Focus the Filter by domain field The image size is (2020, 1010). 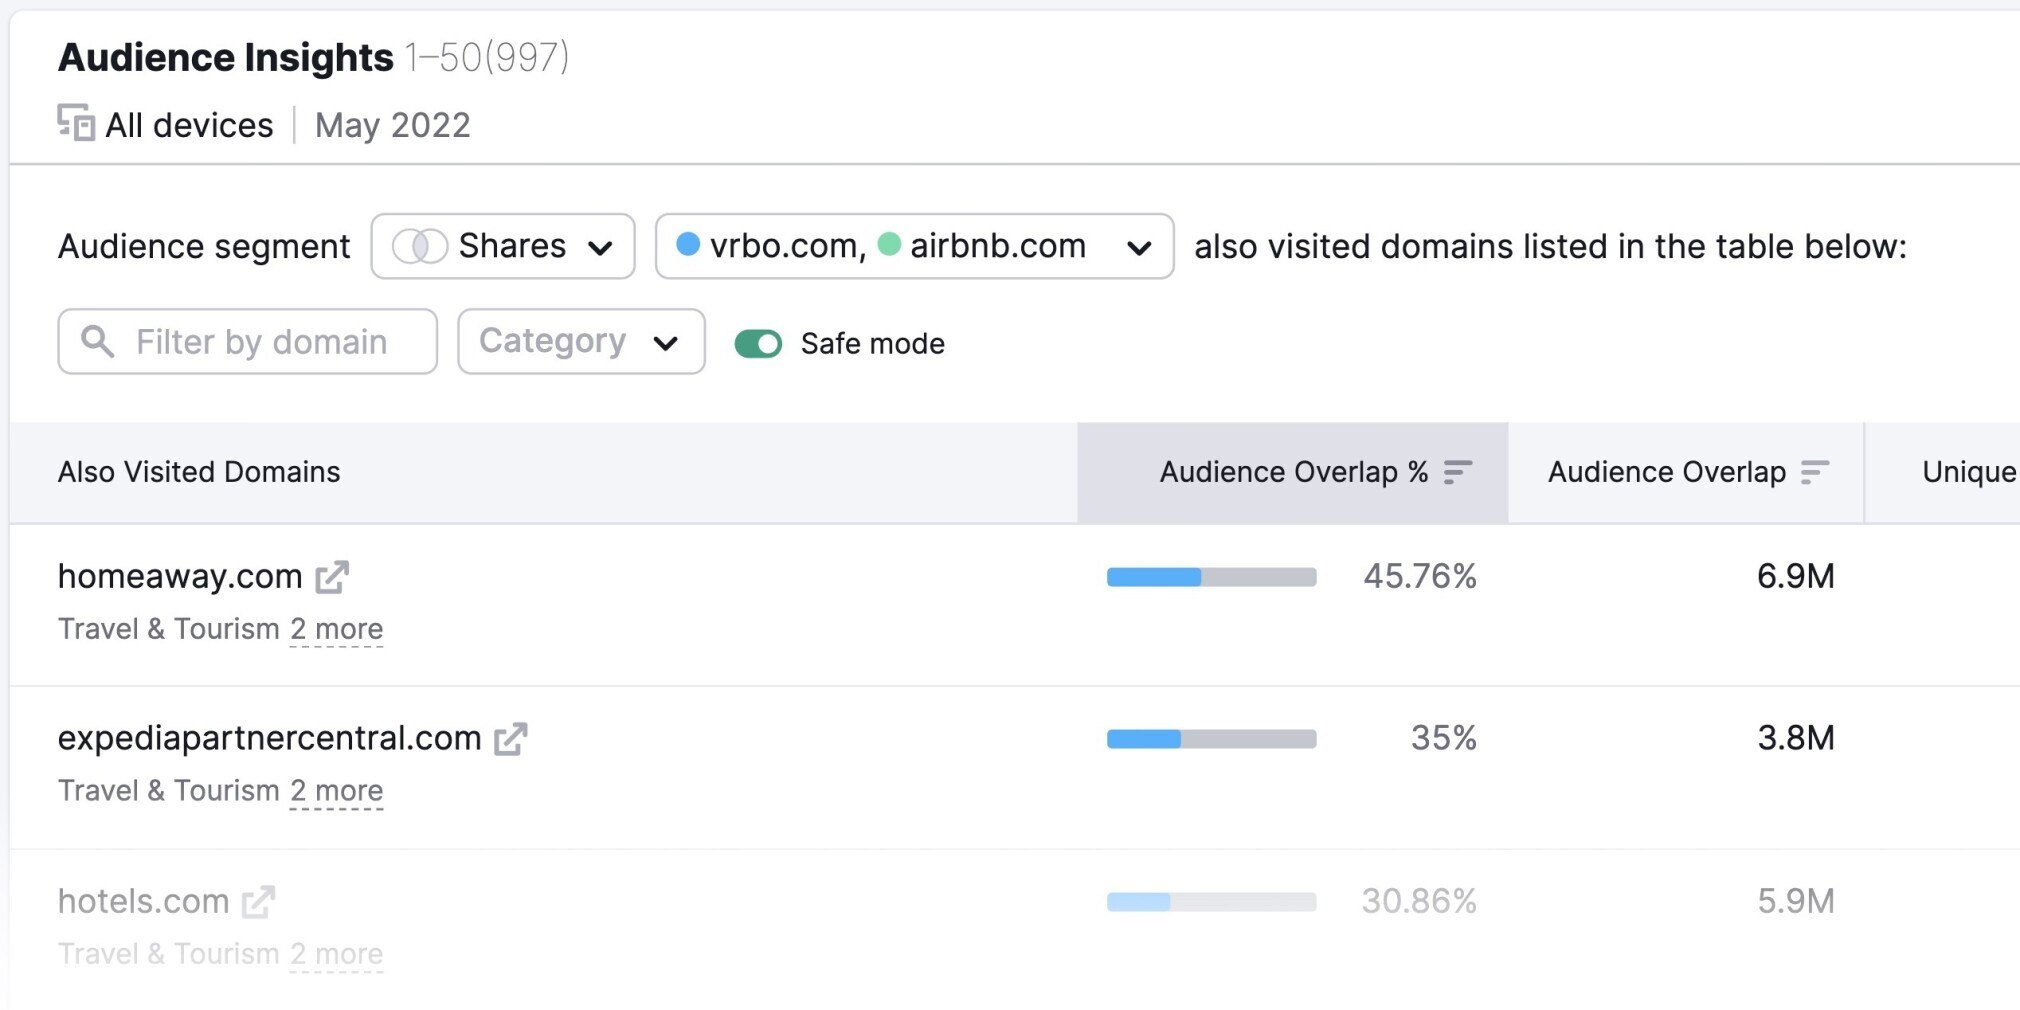248,342
